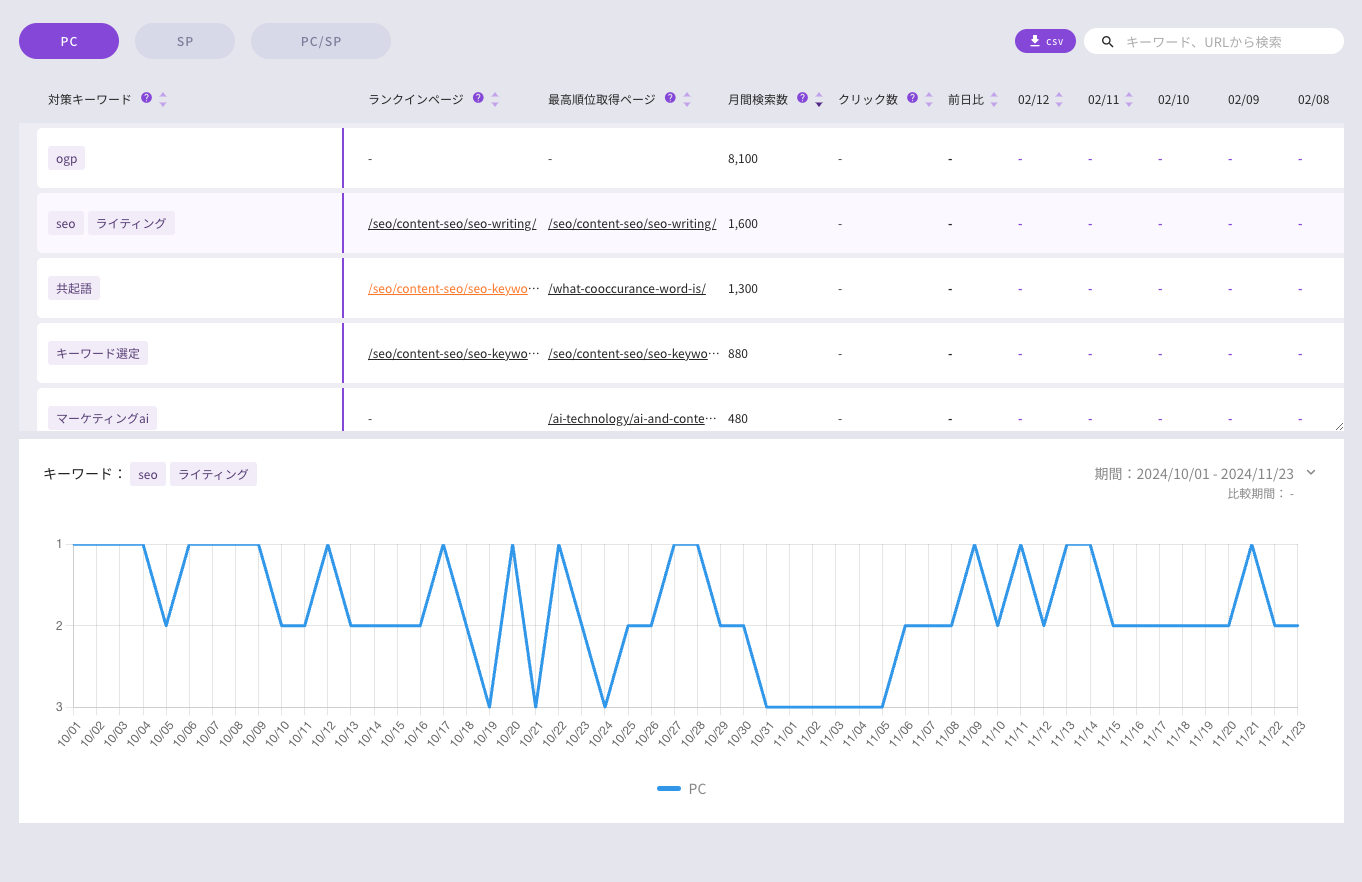Click the 480 monthly search value

pos(738,419)
